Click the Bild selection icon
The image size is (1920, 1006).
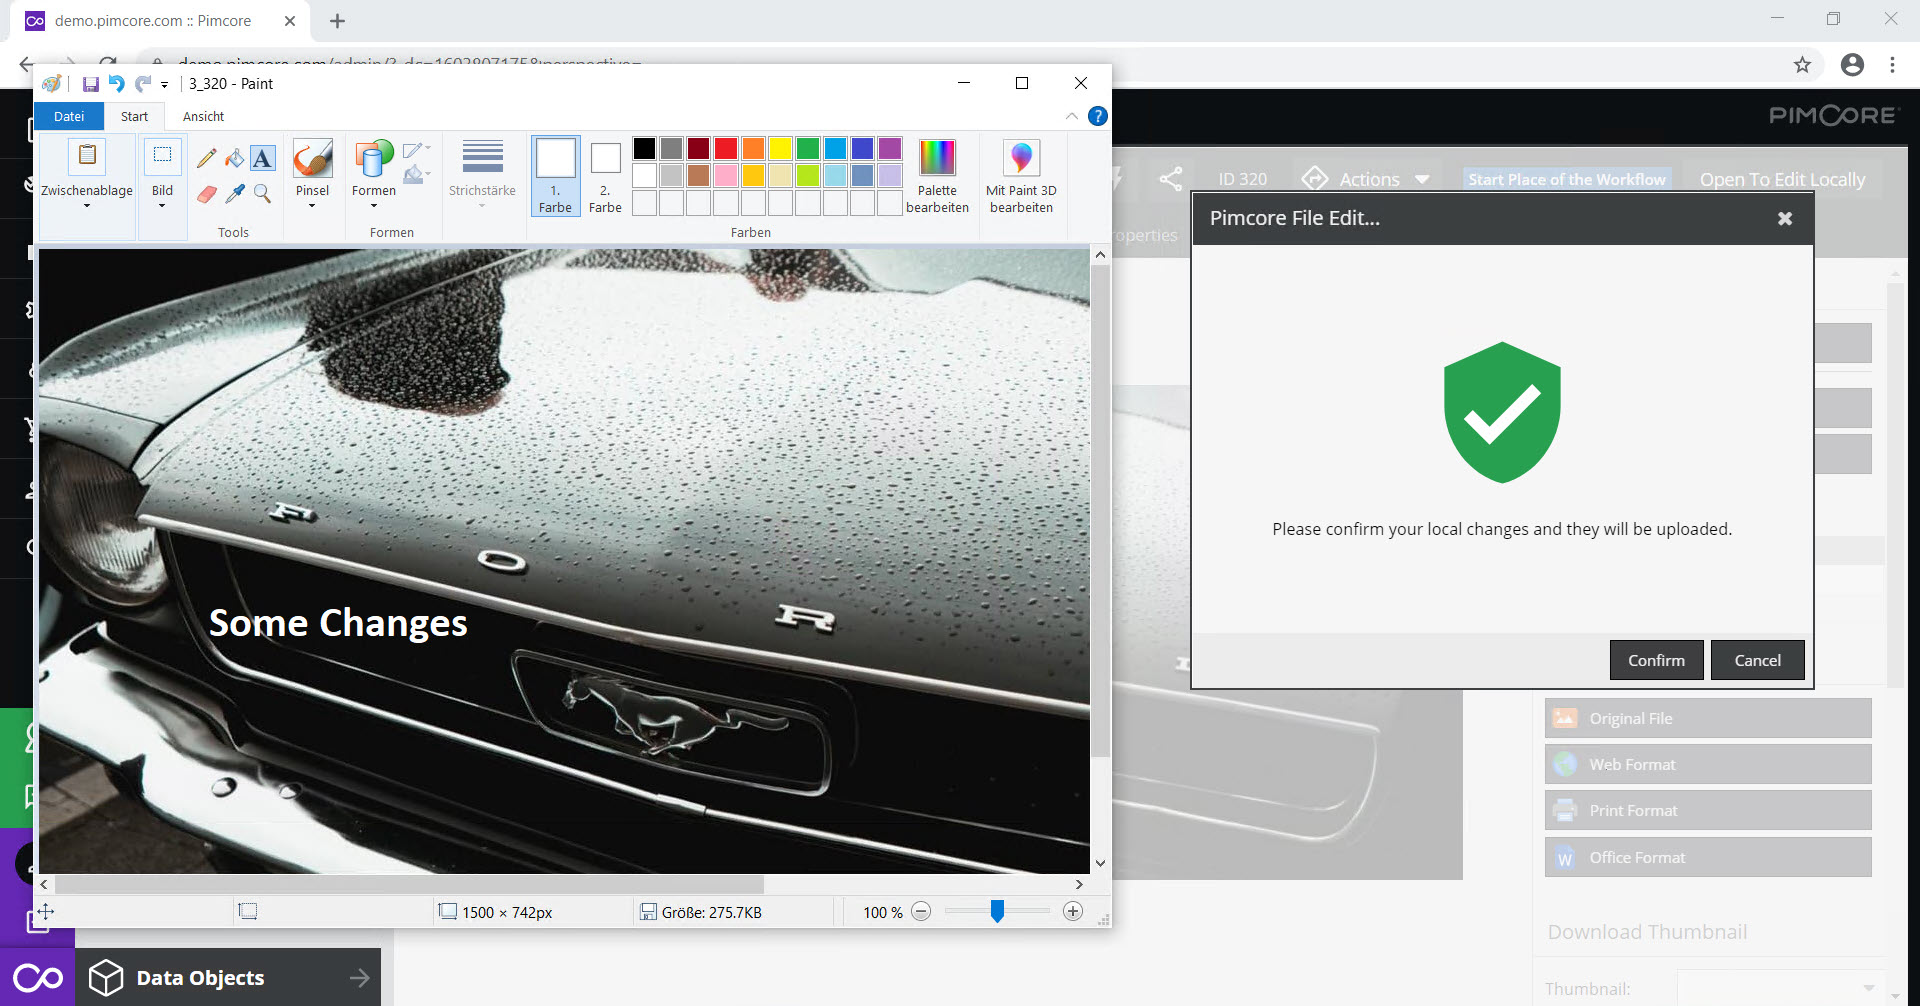point(162,158)
